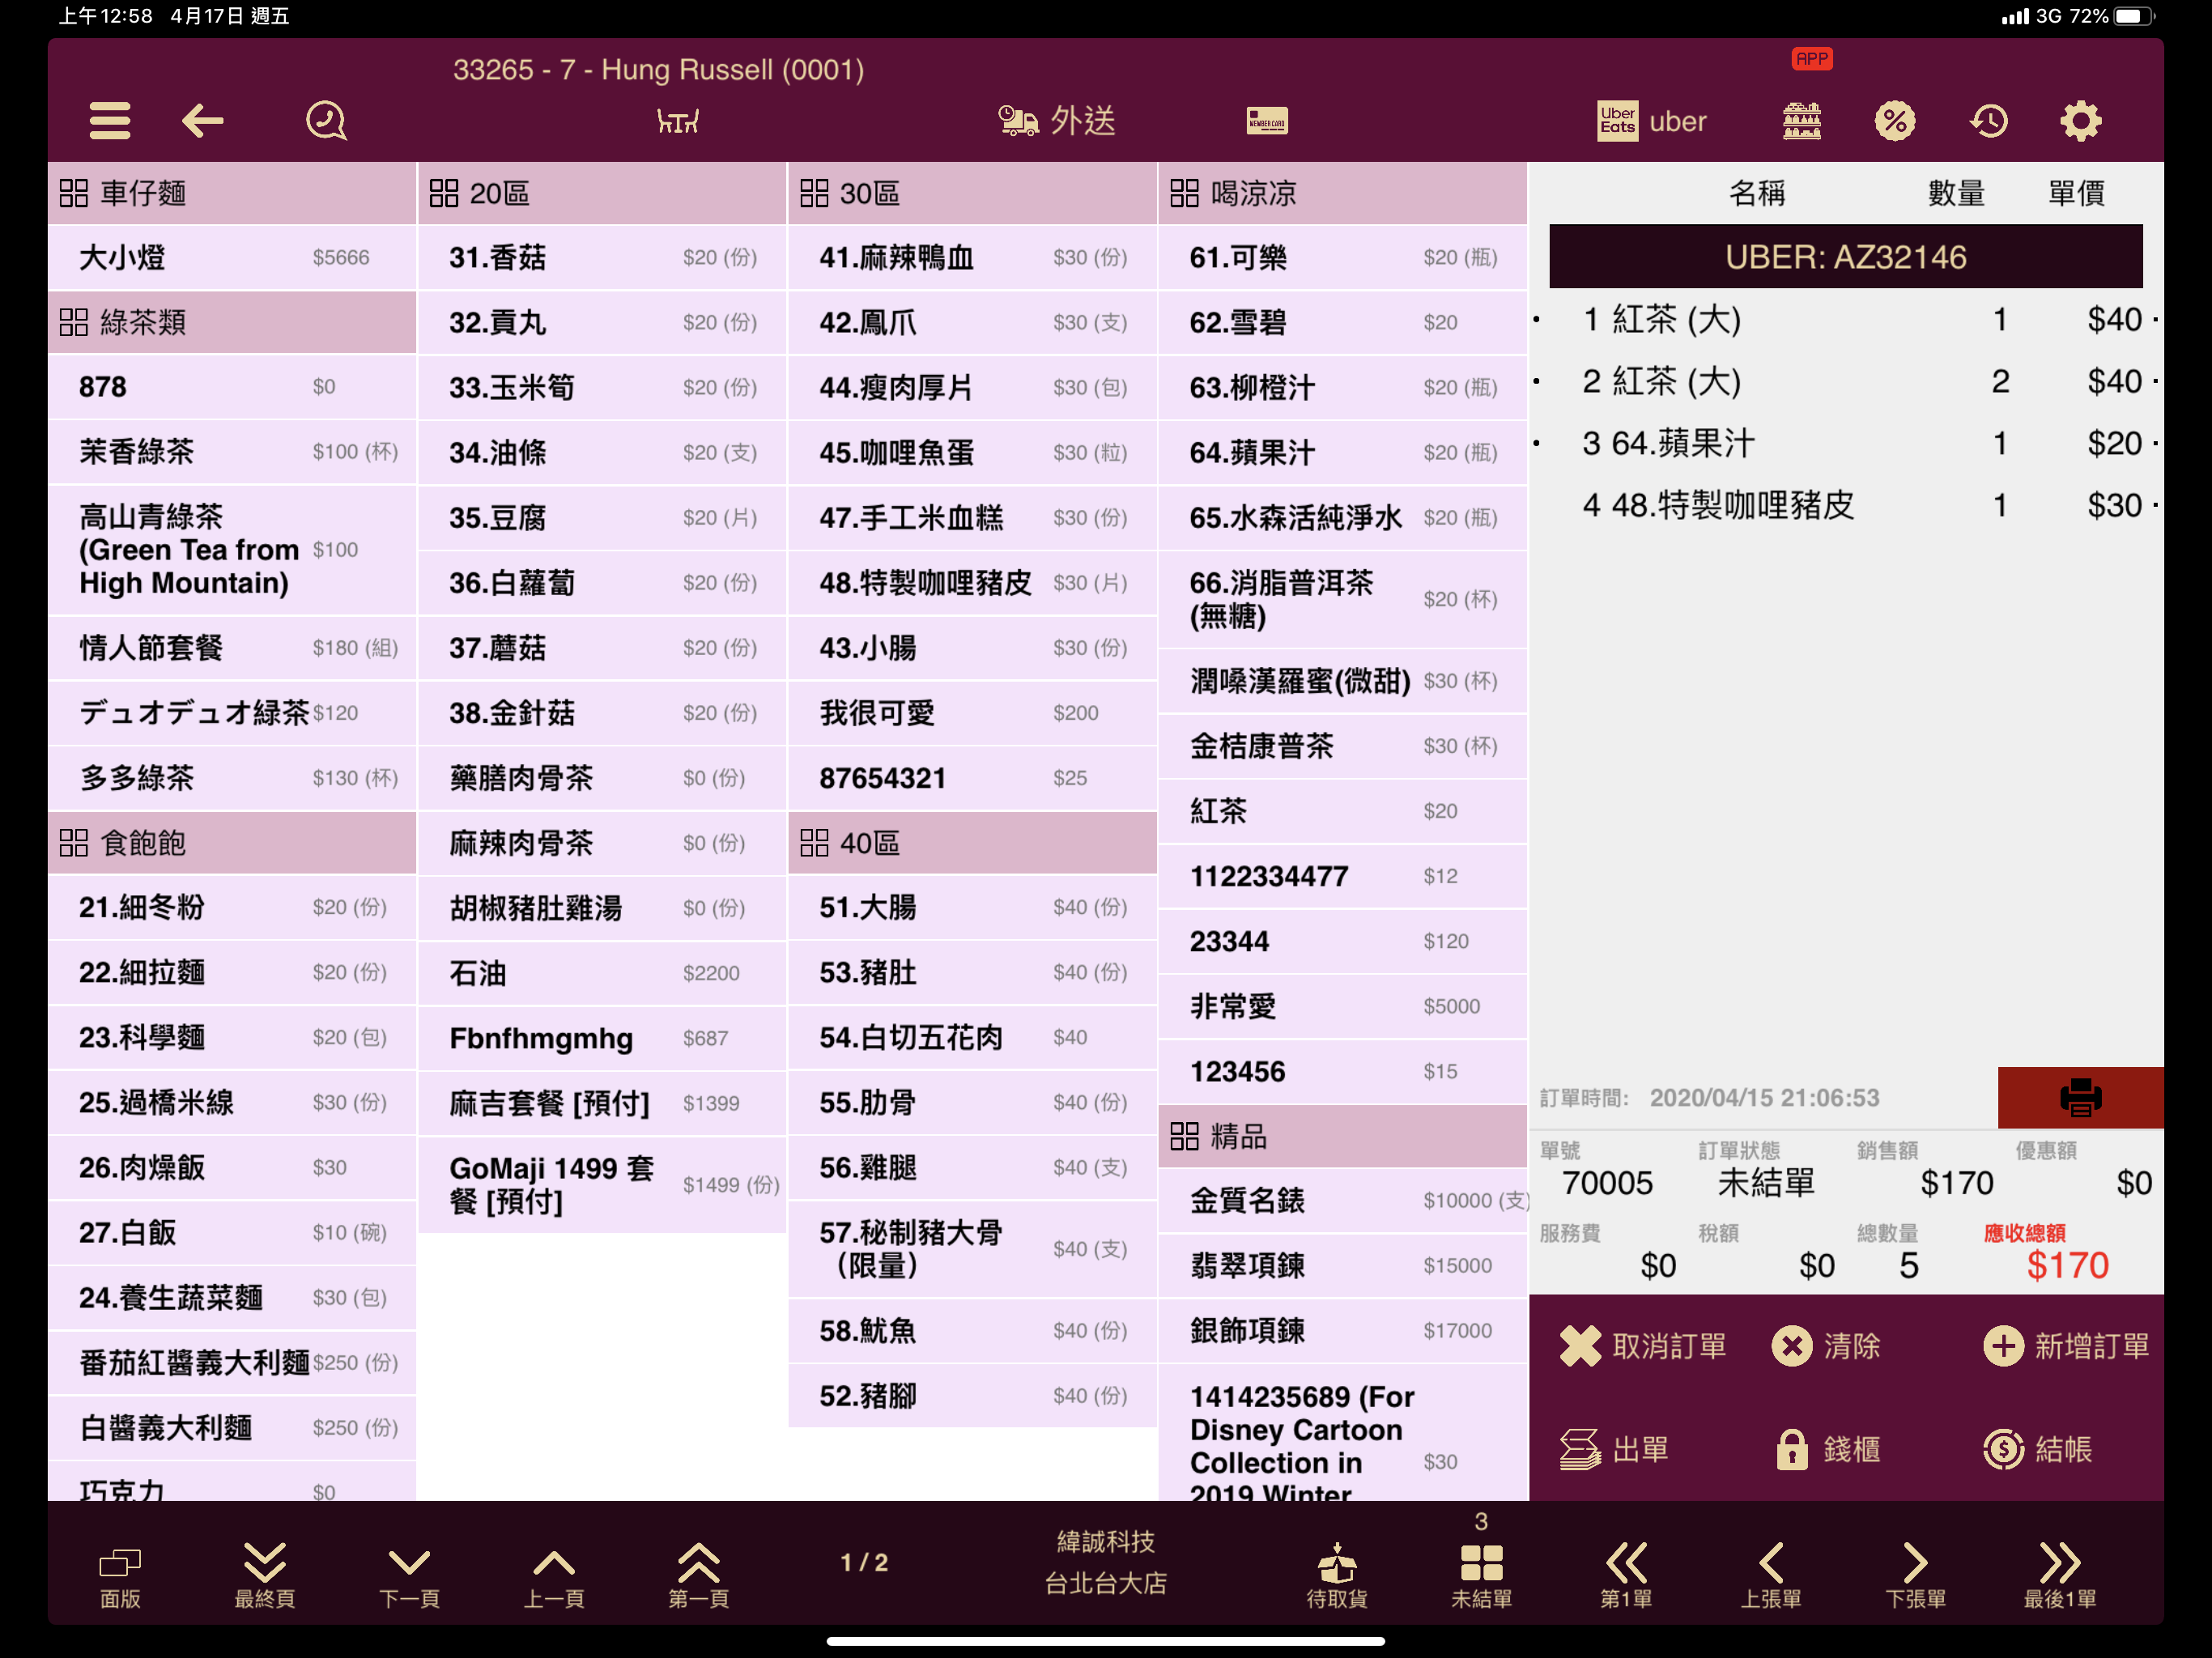Select the 車仔麵 category header

click(x=232, y=193)
